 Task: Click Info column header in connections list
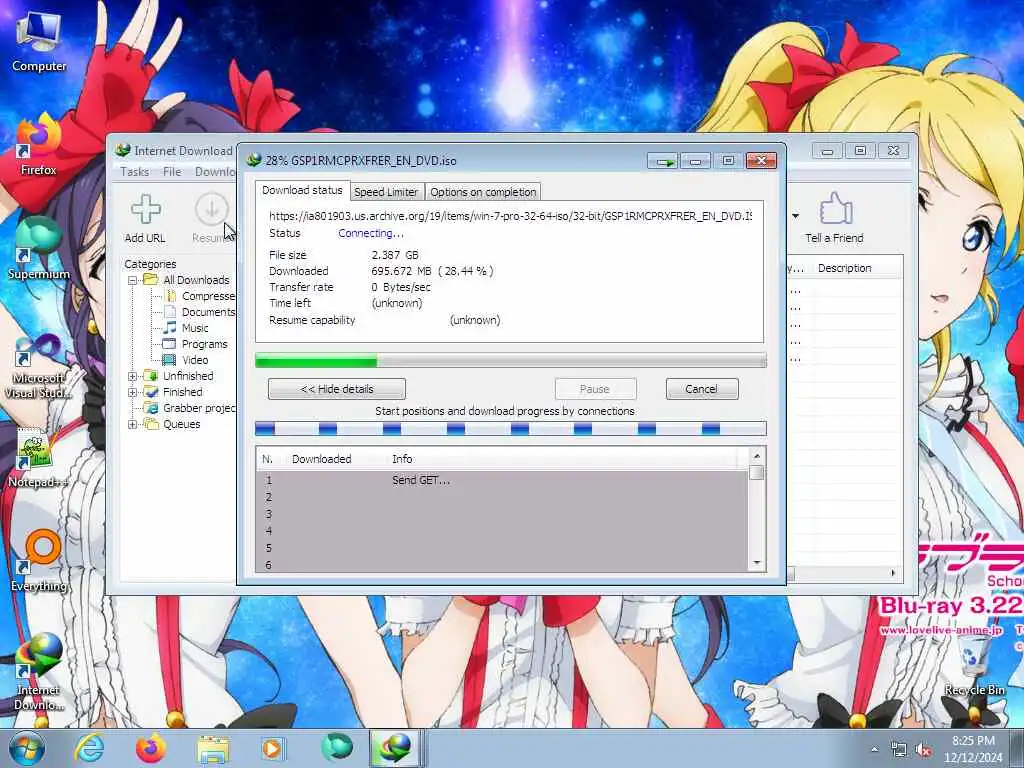click(x=402, y=459)
